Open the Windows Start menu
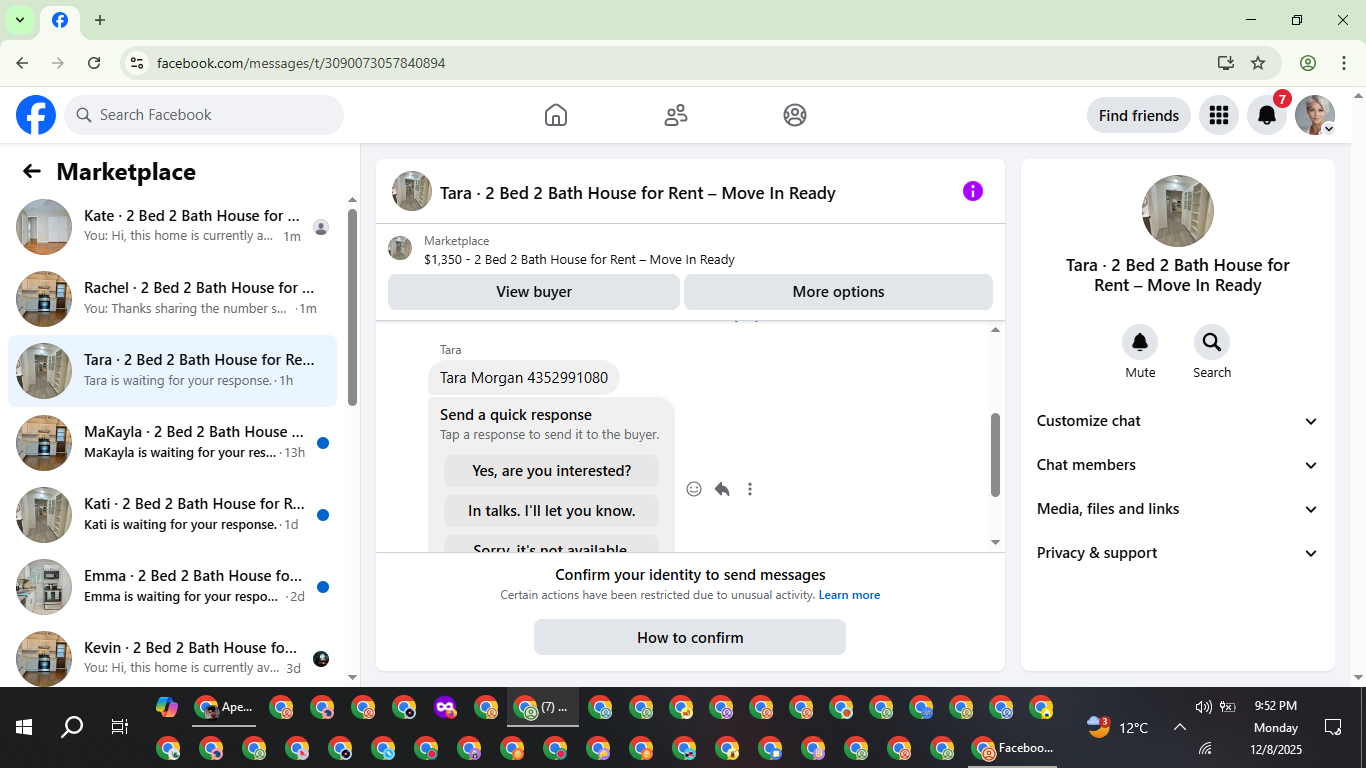Image resolution: width=1366 pixels, height=768 pixels. 24,727
